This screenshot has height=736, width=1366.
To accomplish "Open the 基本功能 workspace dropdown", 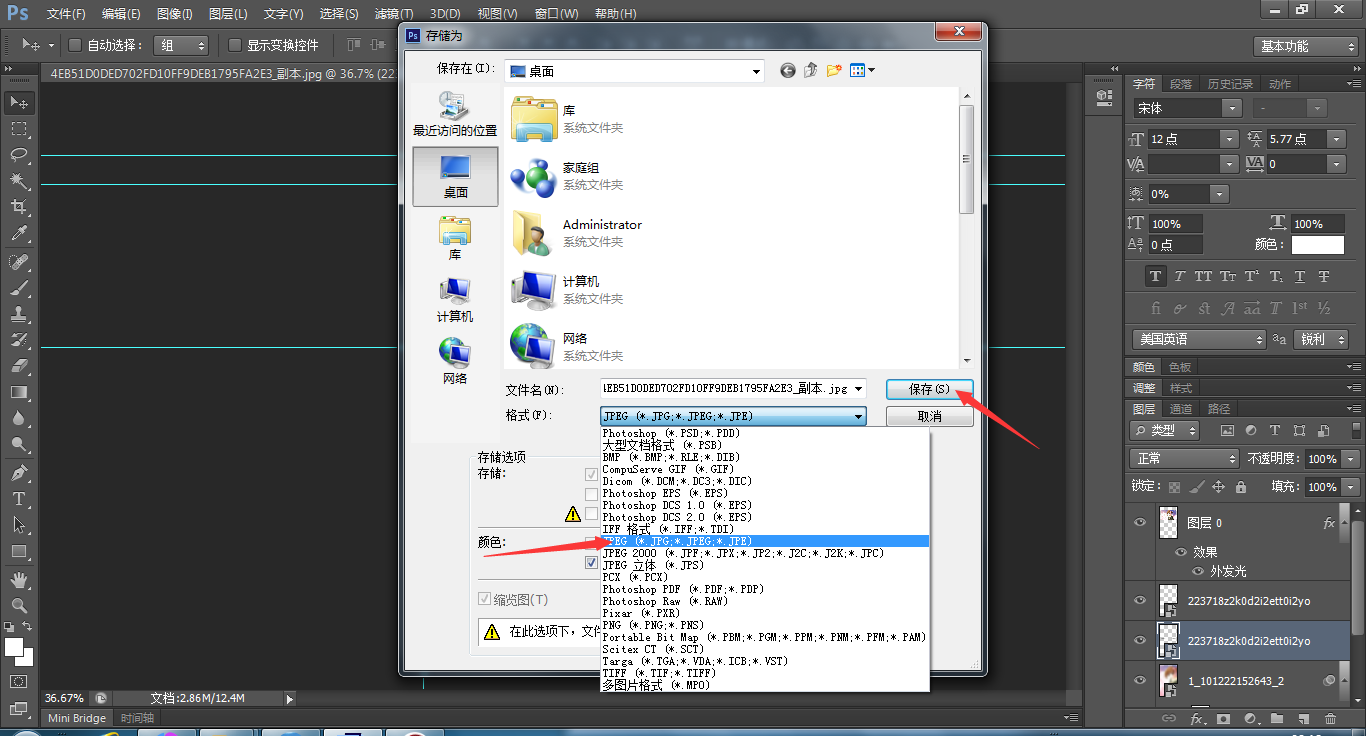I will 1306,46.
